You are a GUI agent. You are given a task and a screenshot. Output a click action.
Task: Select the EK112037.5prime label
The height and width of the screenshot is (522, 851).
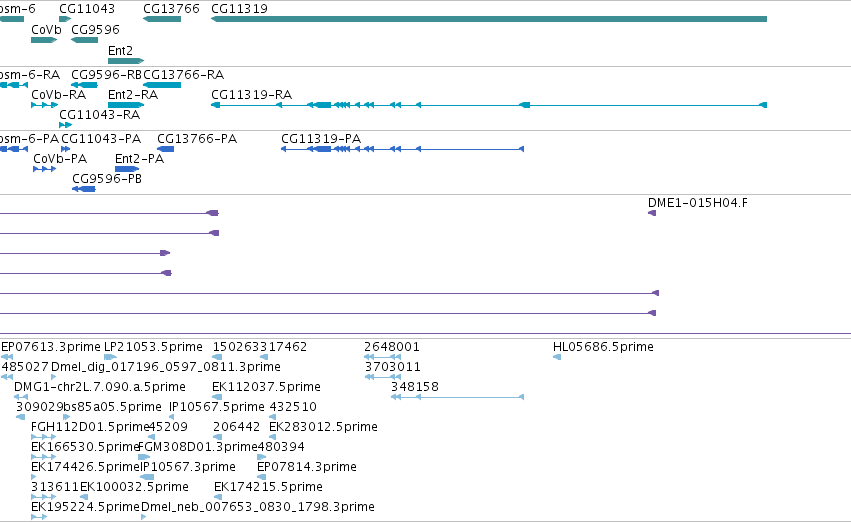point(266,387)
